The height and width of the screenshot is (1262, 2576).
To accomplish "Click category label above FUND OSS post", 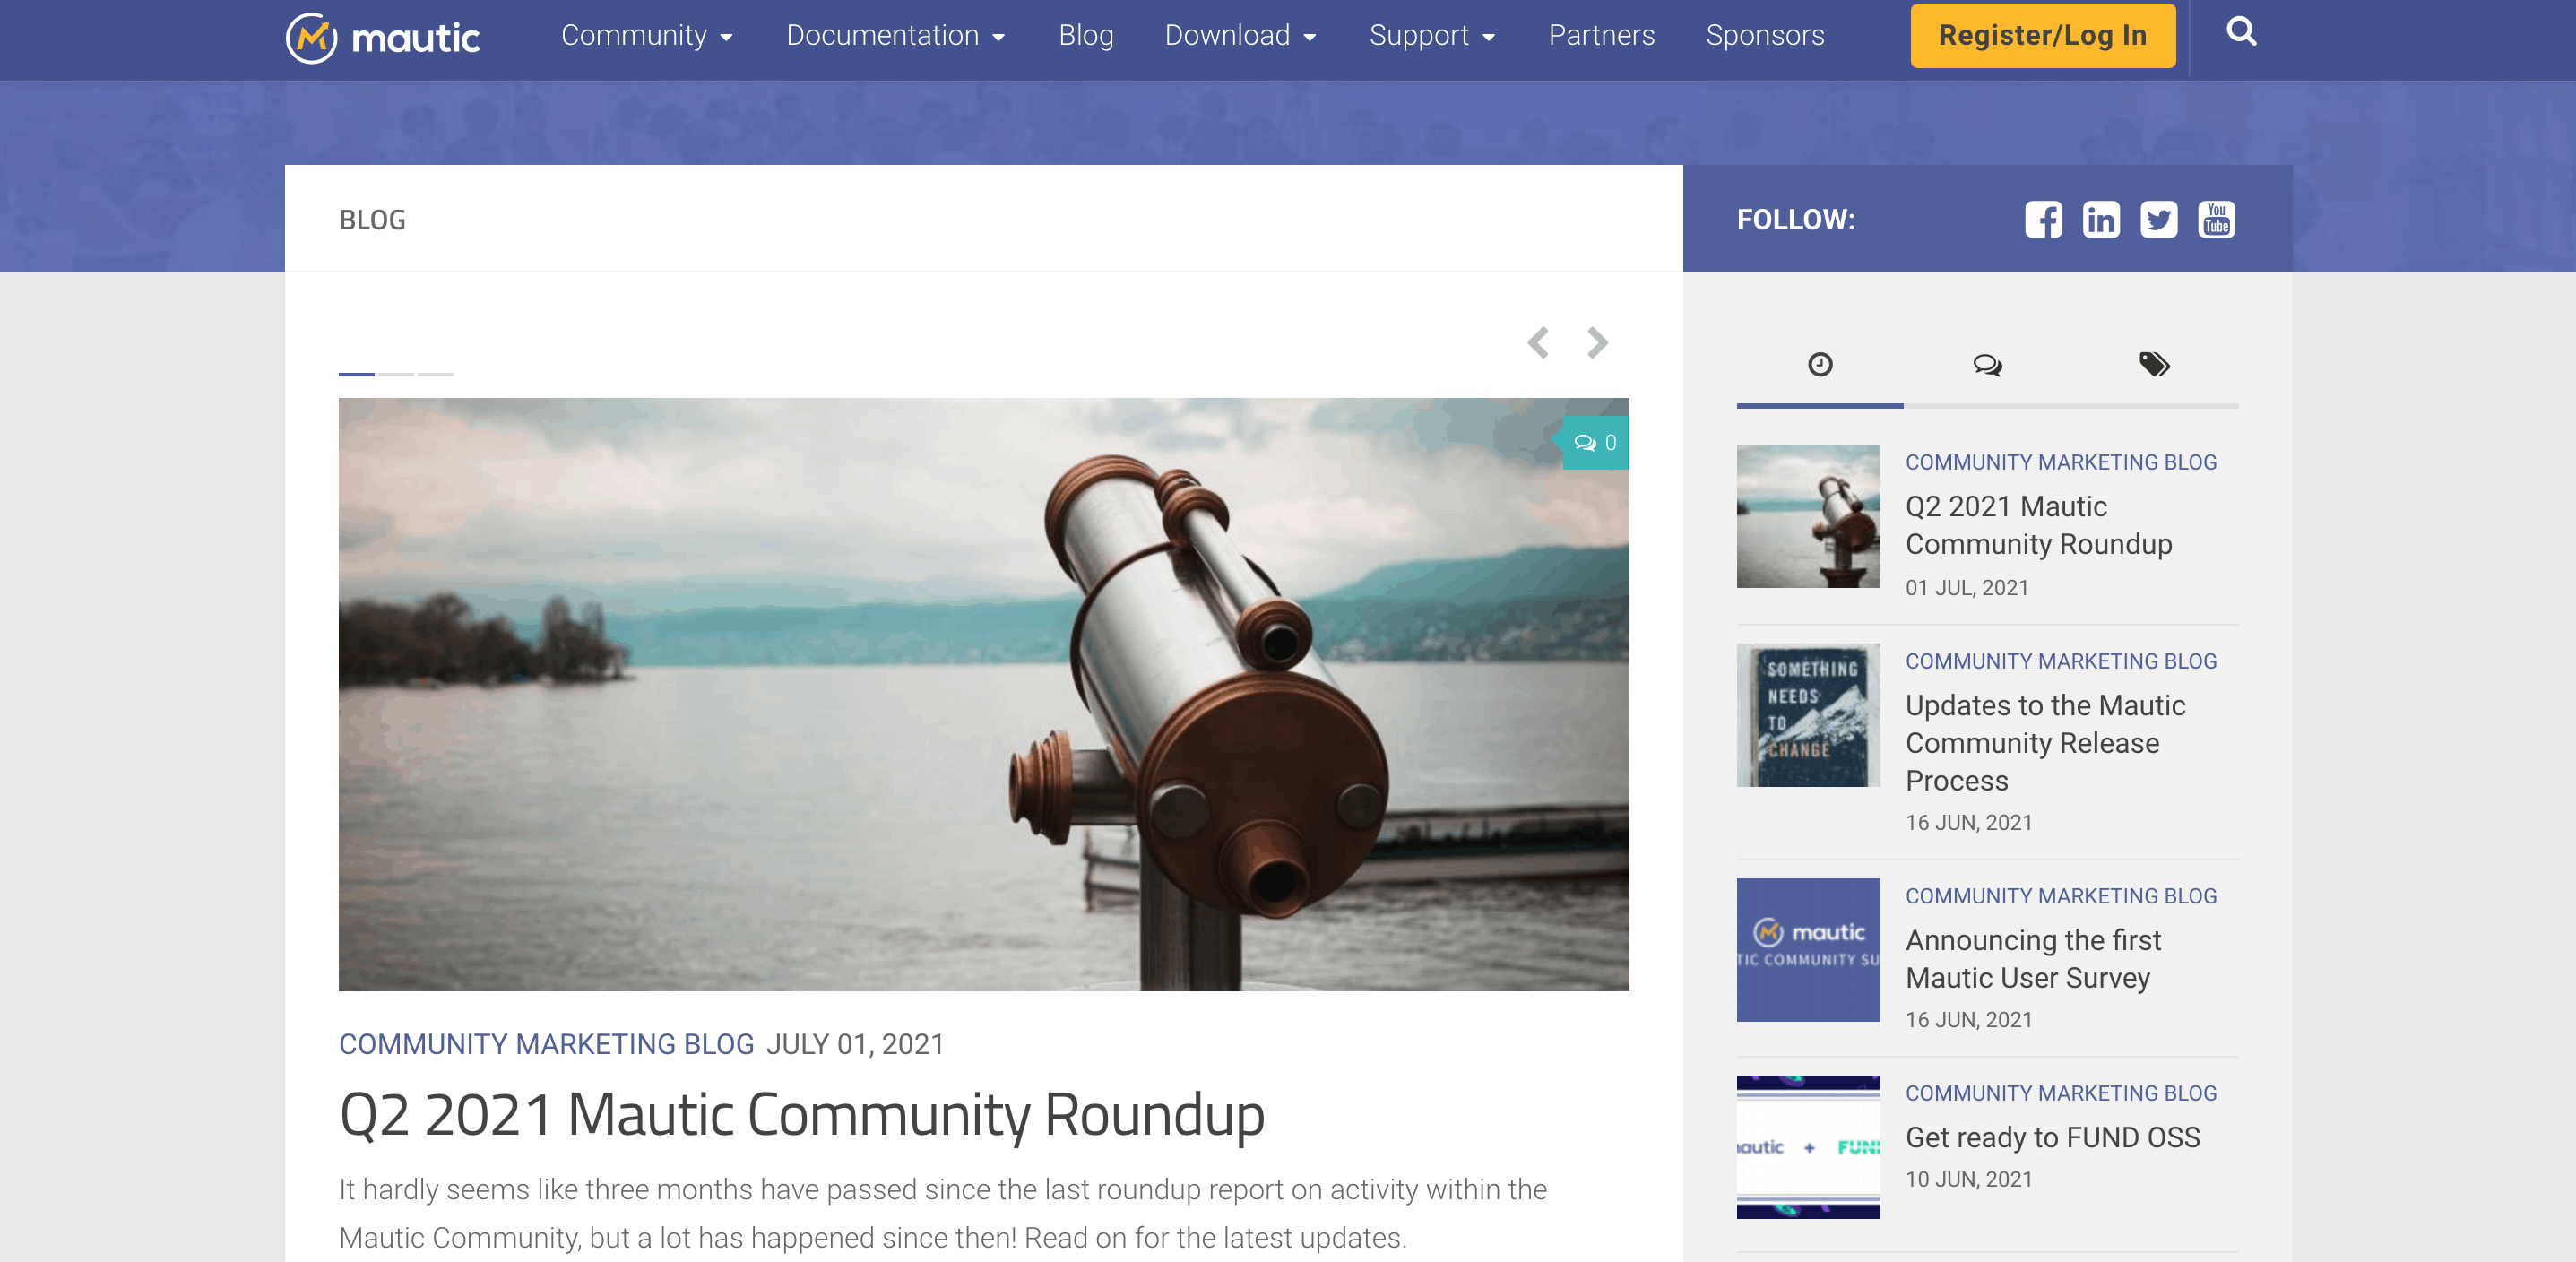I will (x=2060, y=1093).
